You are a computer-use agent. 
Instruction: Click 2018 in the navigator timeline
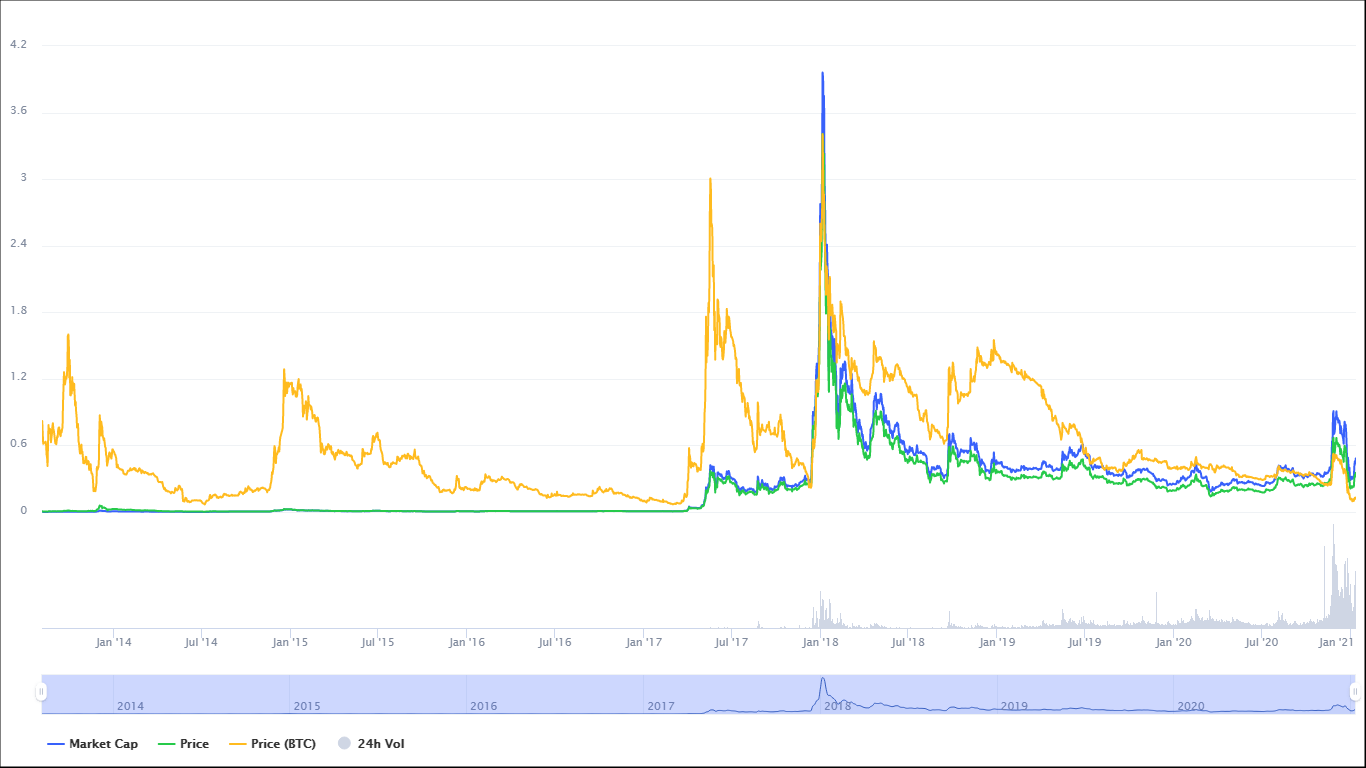[x=837, y=706]
